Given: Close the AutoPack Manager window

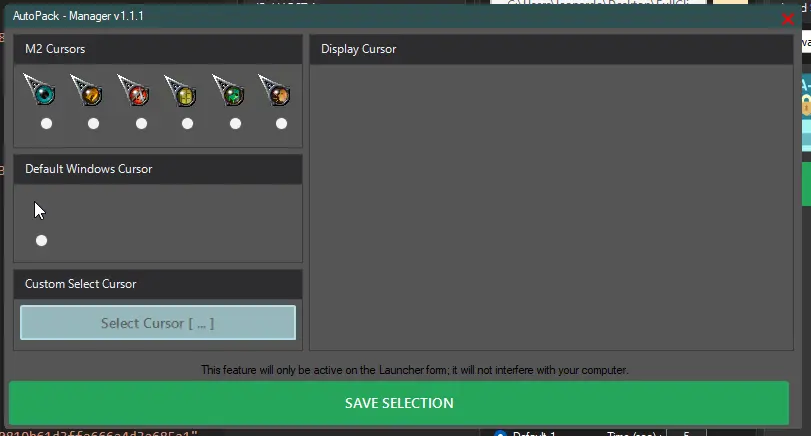Looking at the screenshot, I should 788,19.
